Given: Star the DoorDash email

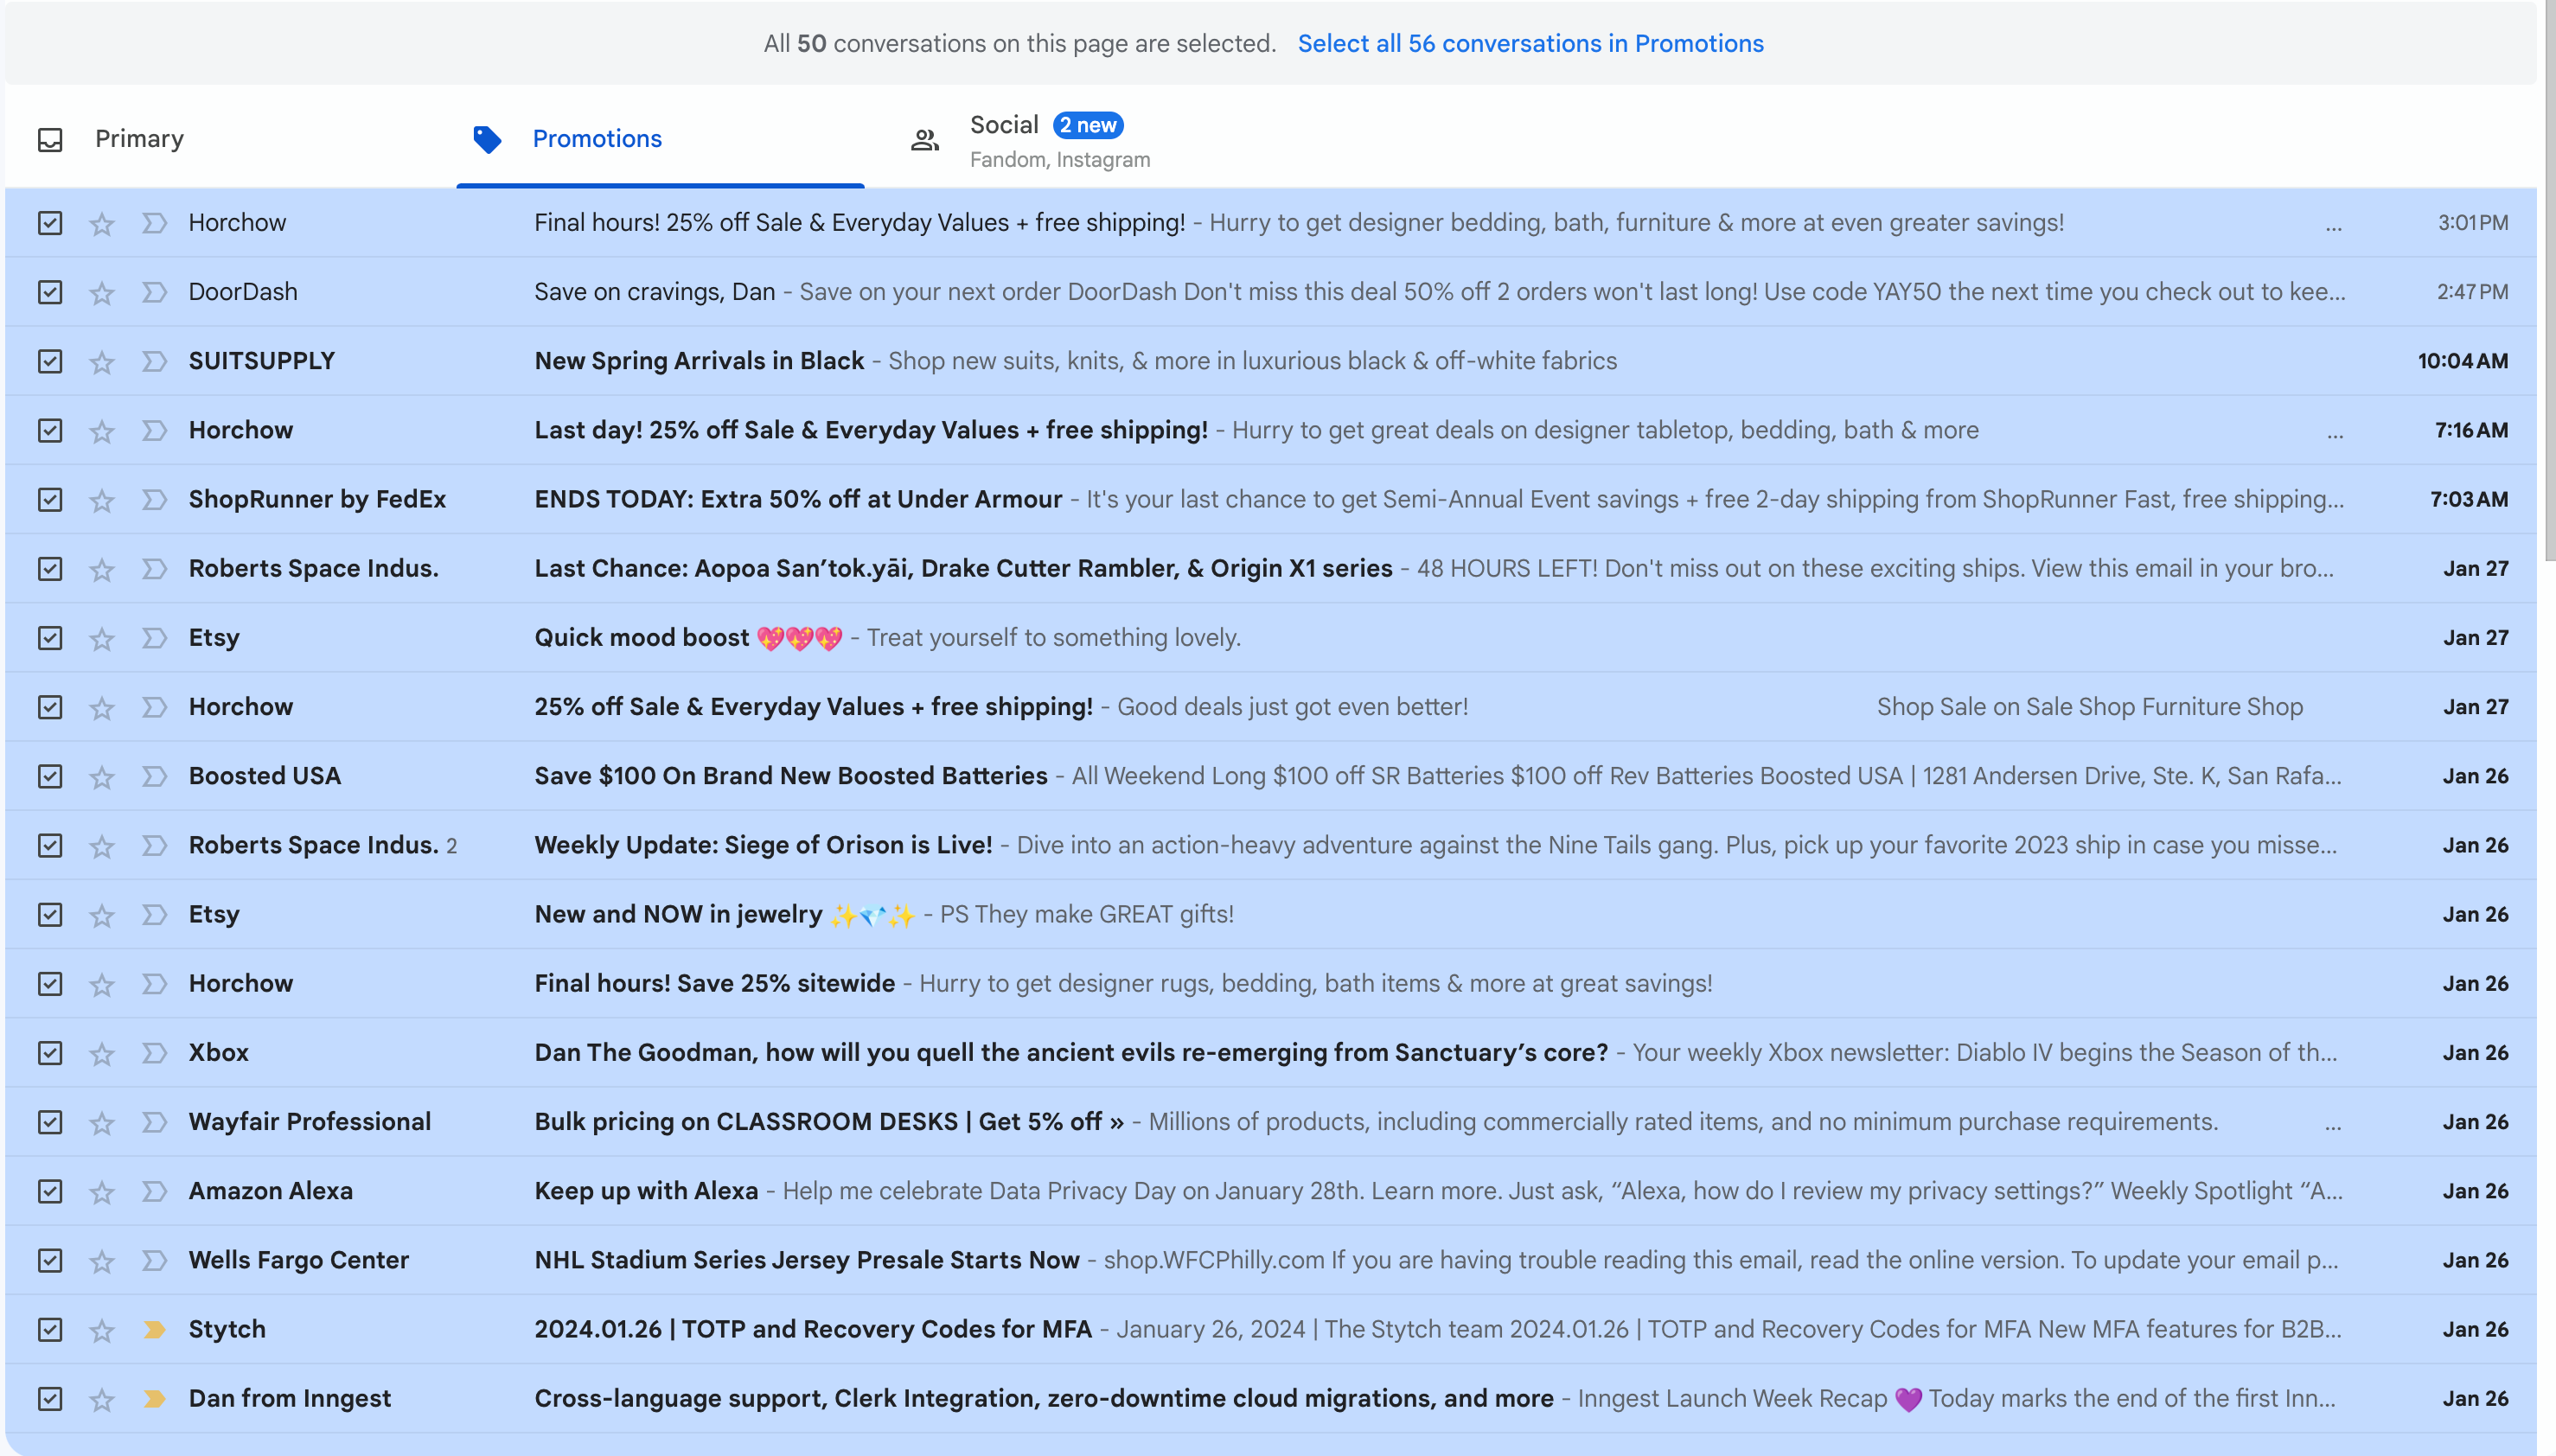Looking at the screenshot, I should coord(101,292).
